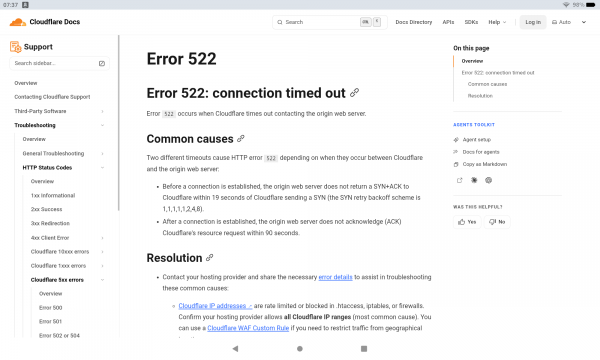Viewport: 600px width, 360px height.
Task: Click the Docs for agents icon
Action: pos(456,152)
